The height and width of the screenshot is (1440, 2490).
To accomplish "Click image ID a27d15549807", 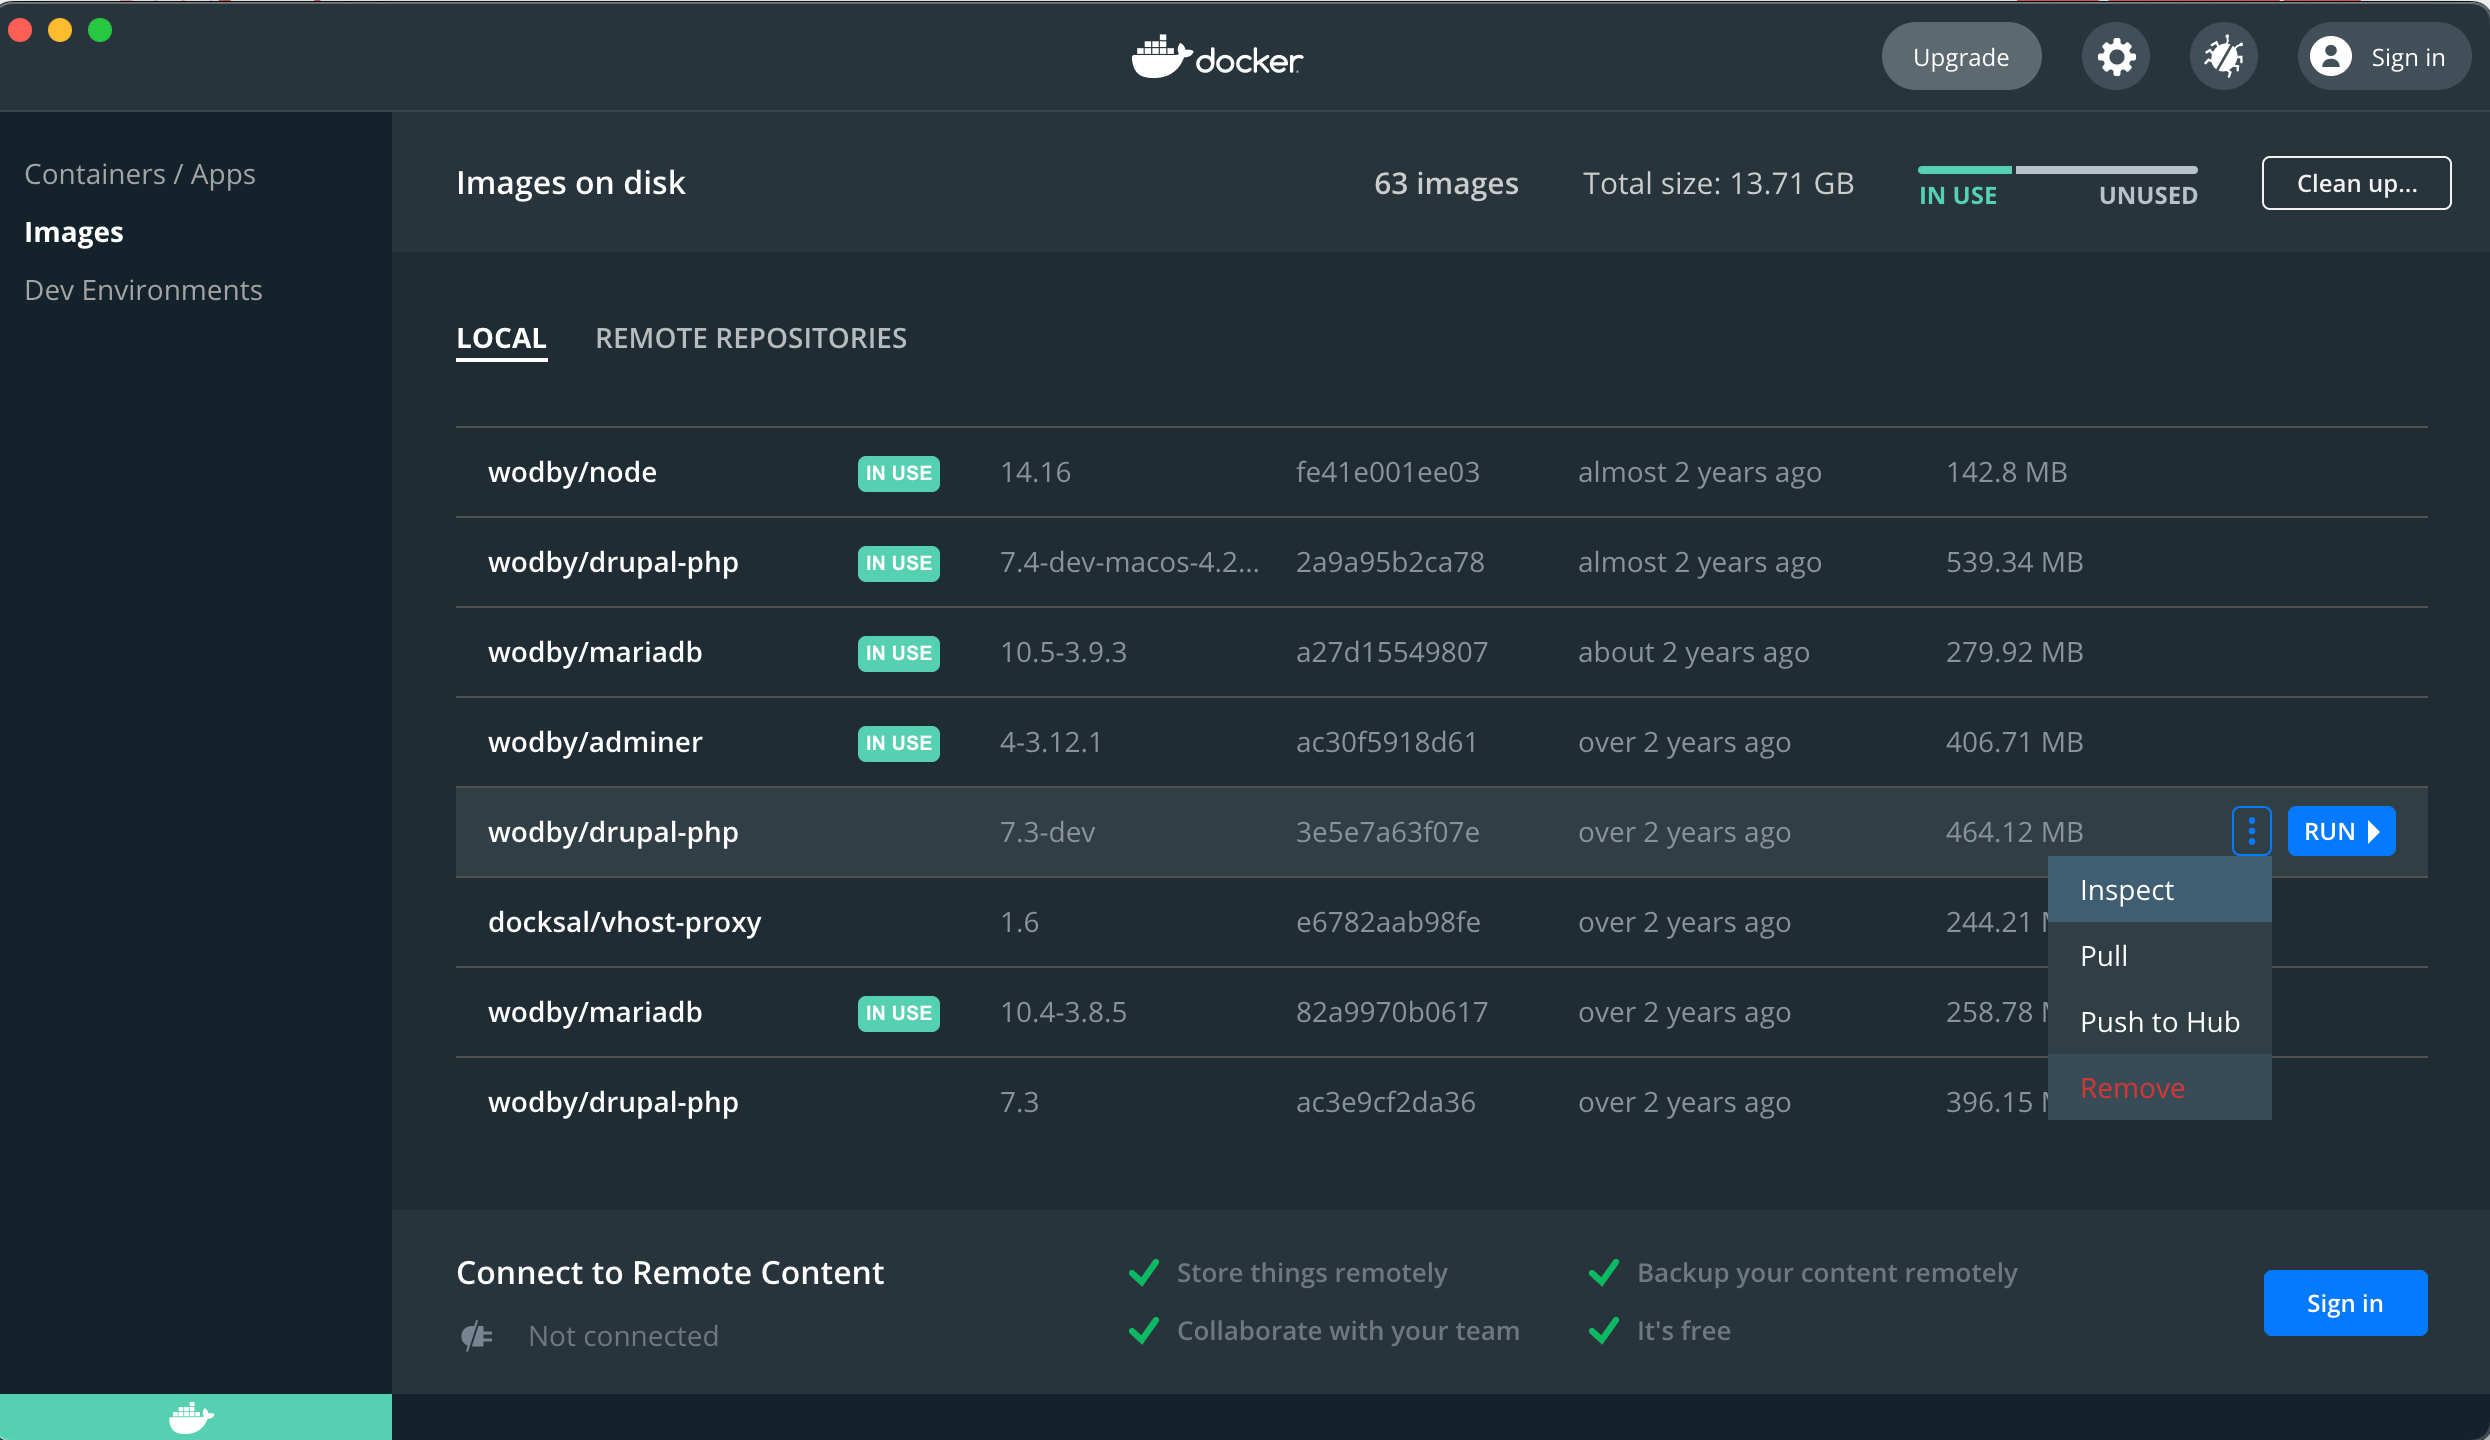I will [1392, 652].
